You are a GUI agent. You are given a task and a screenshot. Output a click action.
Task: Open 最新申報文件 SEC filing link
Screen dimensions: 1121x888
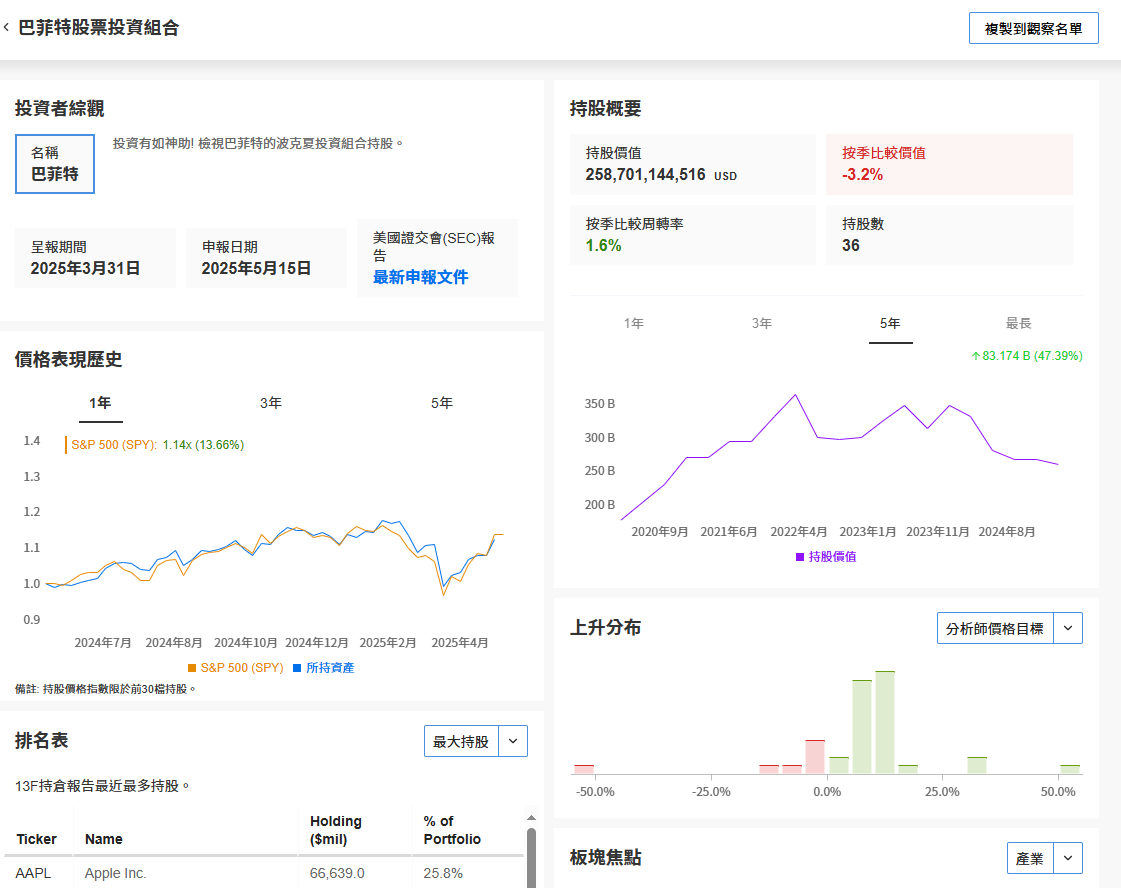420,277
